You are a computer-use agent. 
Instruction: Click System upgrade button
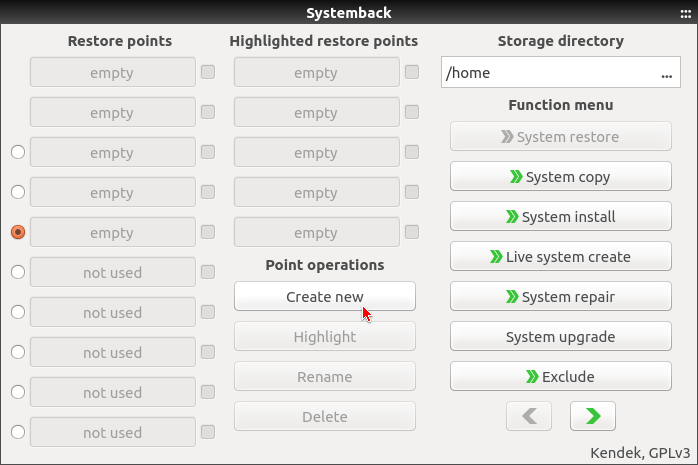[560, 337]
